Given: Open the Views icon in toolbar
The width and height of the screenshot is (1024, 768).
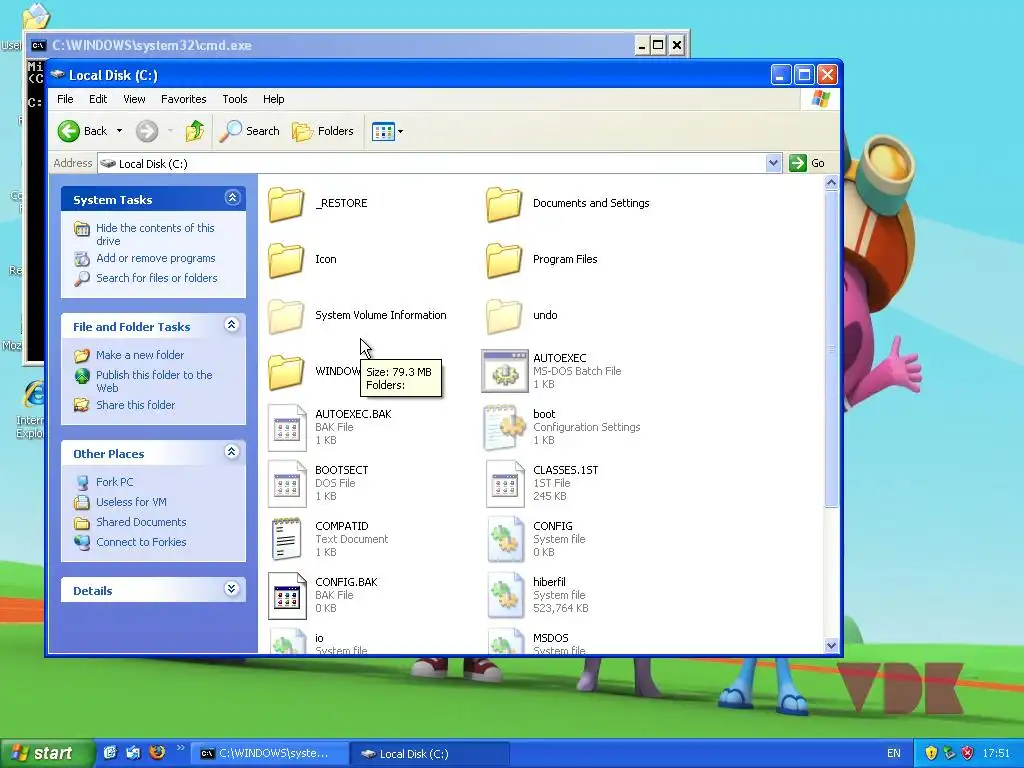Looking at the screenshot, I should pyautogui.click(x=383, y=131).
